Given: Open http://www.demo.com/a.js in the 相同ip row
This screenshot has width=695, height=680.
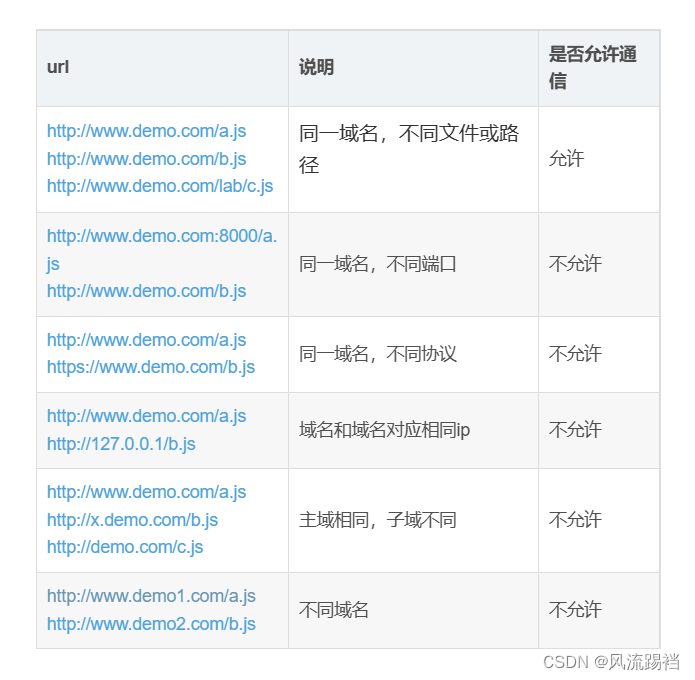Looking at the screenshot, I should 146,416.
